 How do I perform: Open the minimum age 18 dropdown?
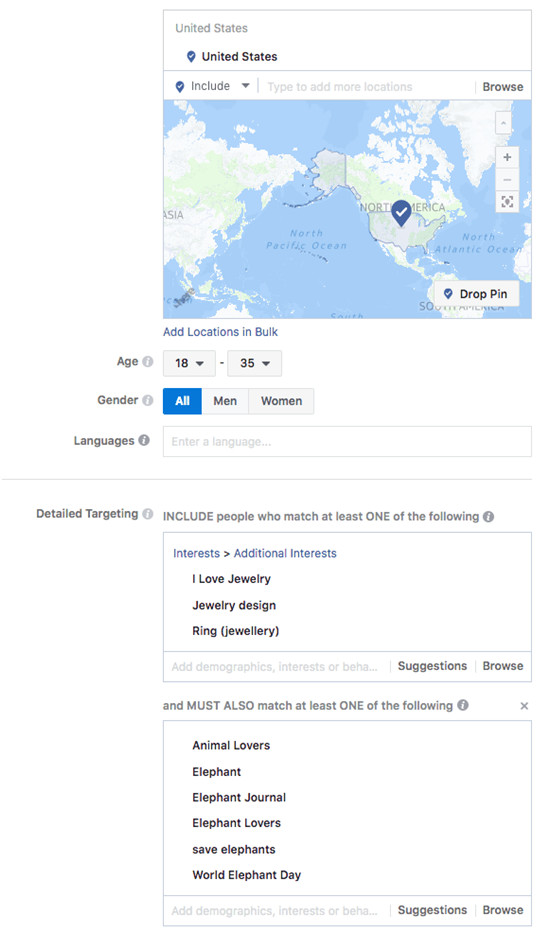click(x=189, y=363)
